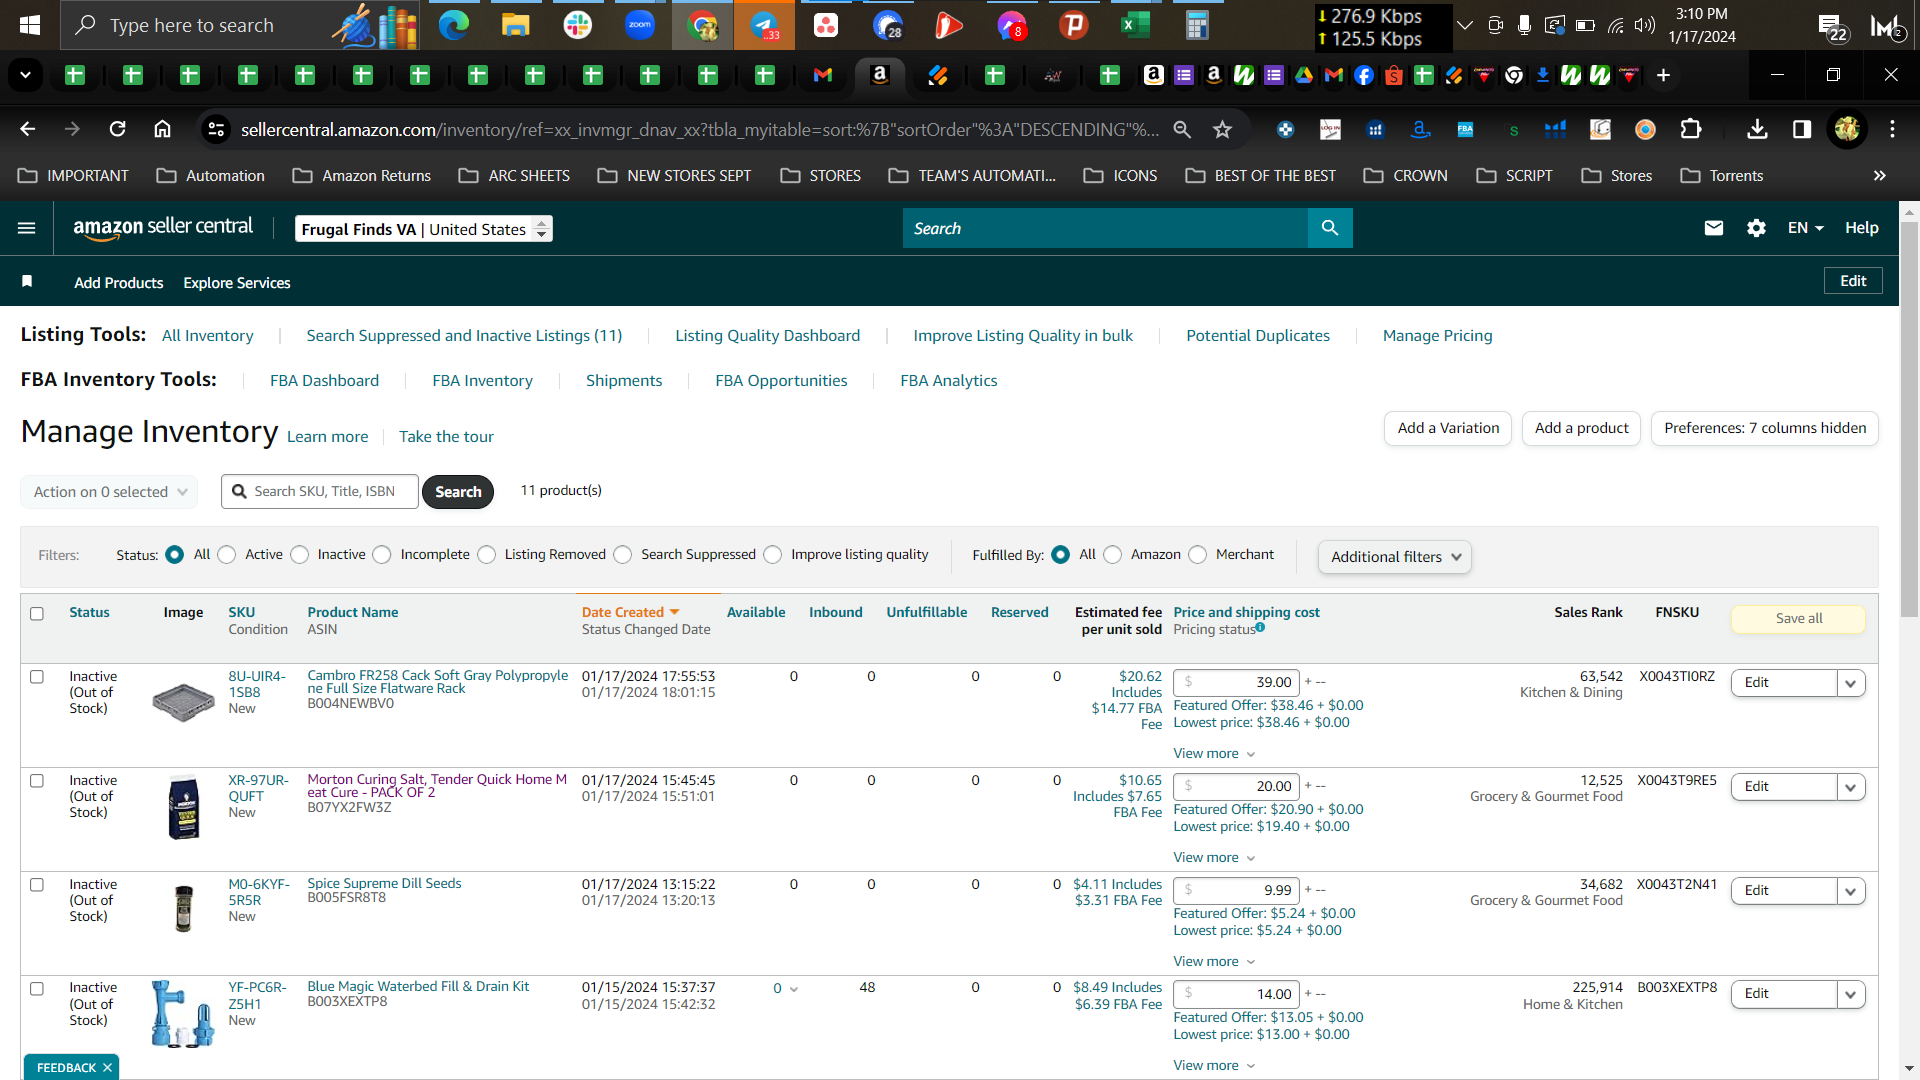Viewport: 1920px width, 1080px height.
Task: Open Calculator from the taskbar
Action: 1197,25
